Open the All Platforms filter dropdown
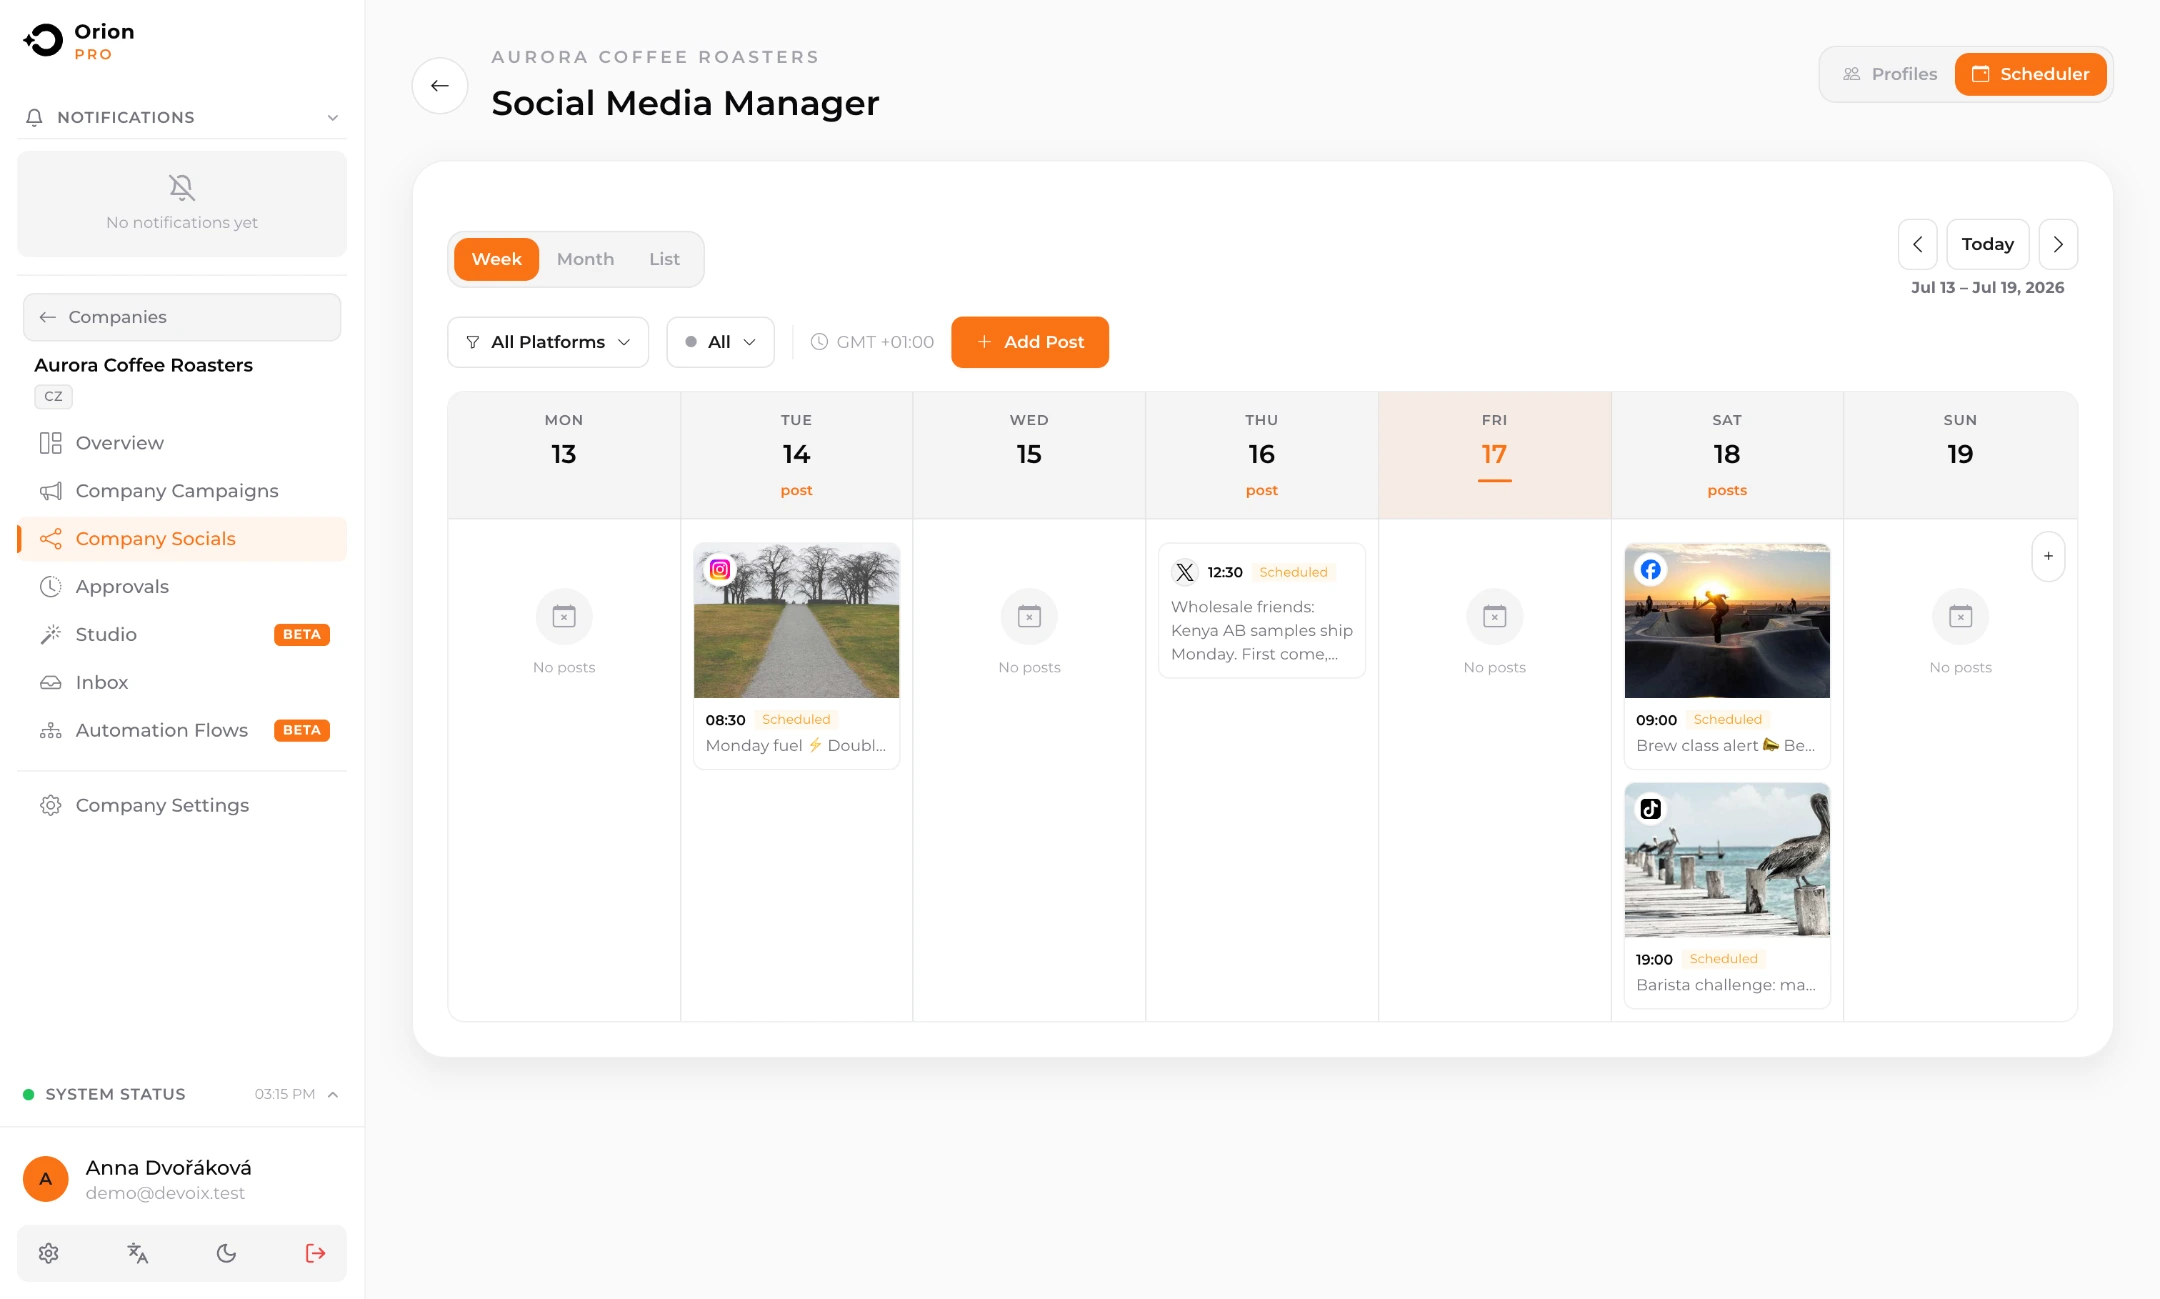The width and height of the screenshot is (2160, 1299). (548, 342)
